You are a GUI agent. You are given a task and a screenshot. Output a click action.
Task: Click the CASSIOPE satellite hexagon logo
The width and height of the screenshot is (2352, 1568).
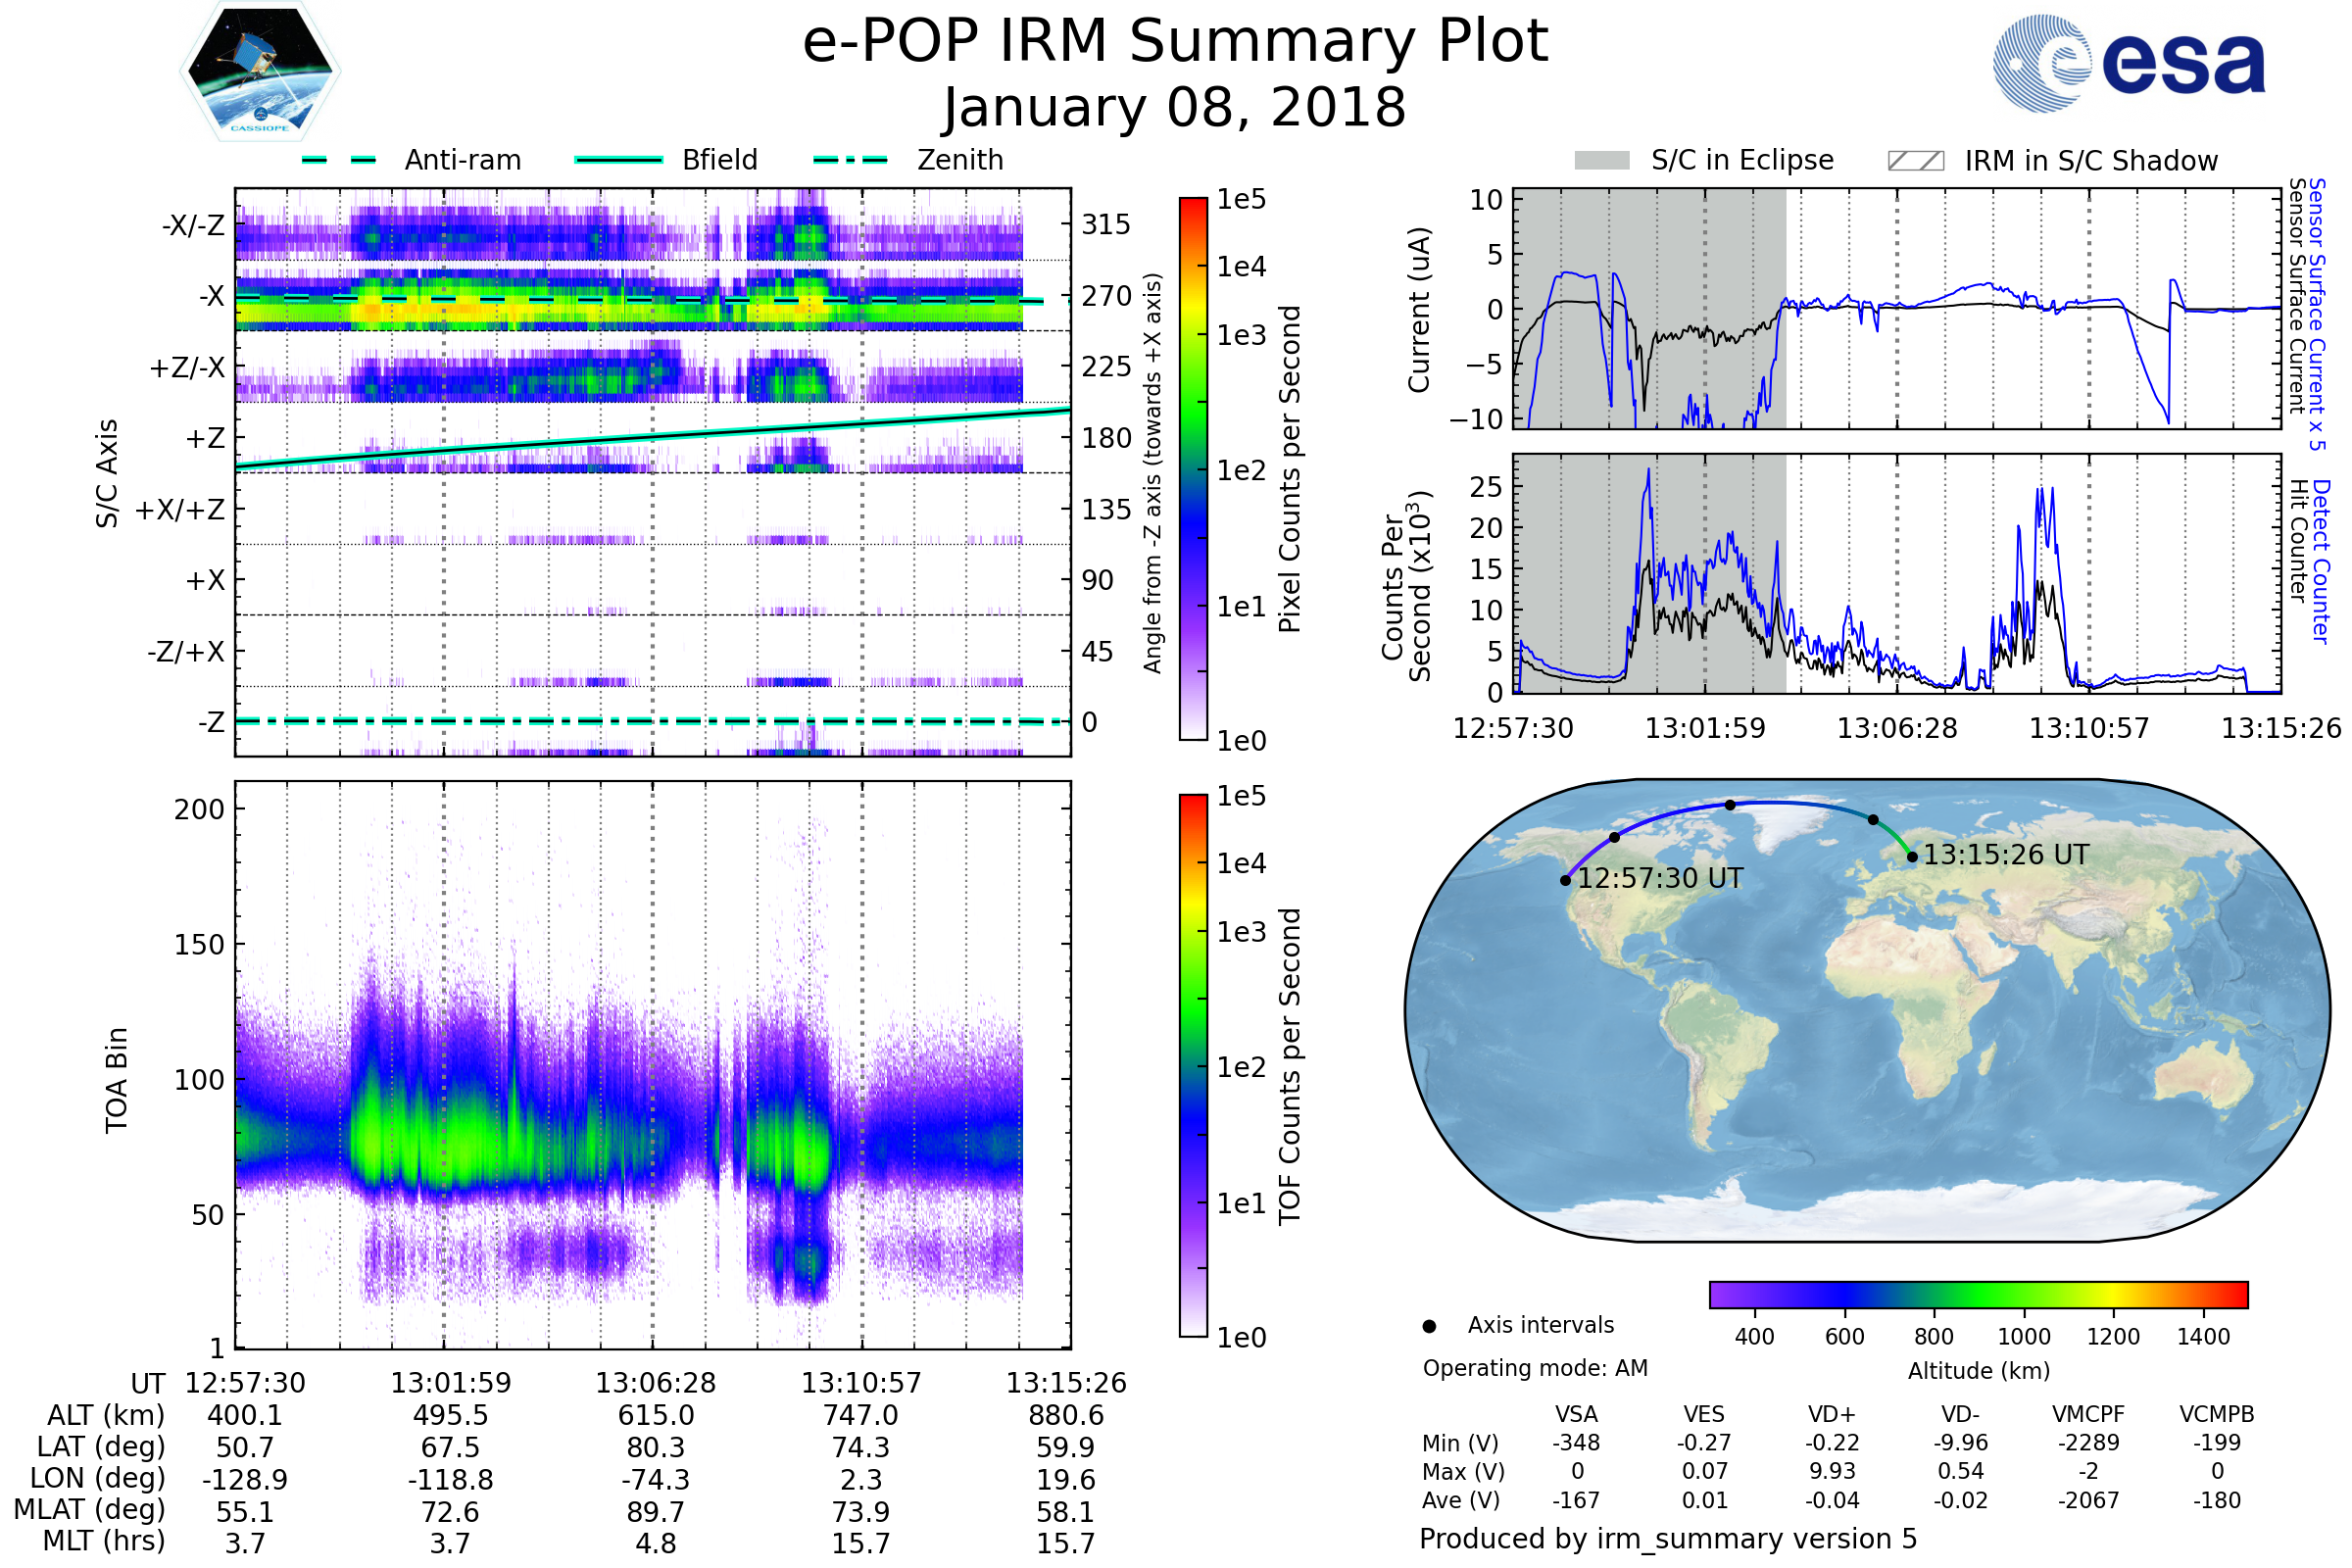click(x=260, y=72)
